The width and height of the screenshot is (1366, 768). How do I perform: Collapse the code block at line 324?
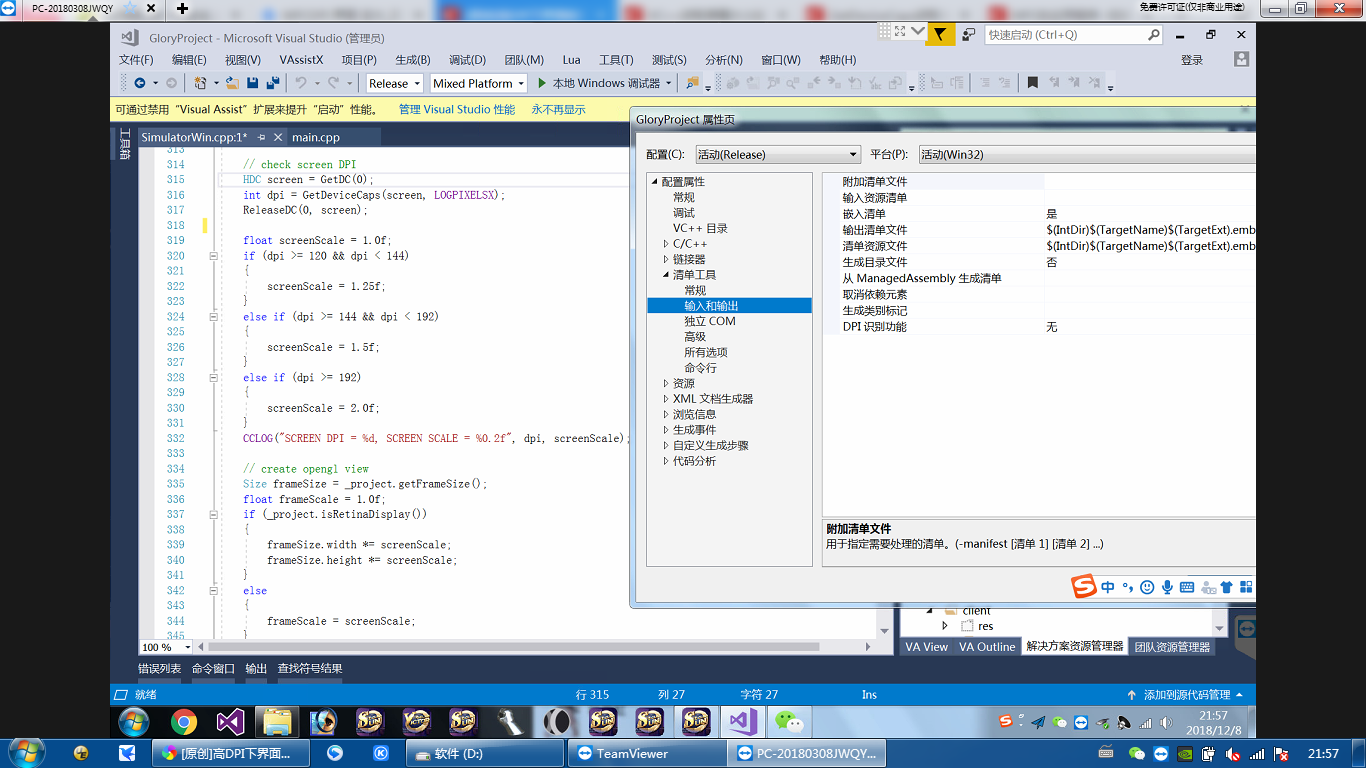pos(214,317)
